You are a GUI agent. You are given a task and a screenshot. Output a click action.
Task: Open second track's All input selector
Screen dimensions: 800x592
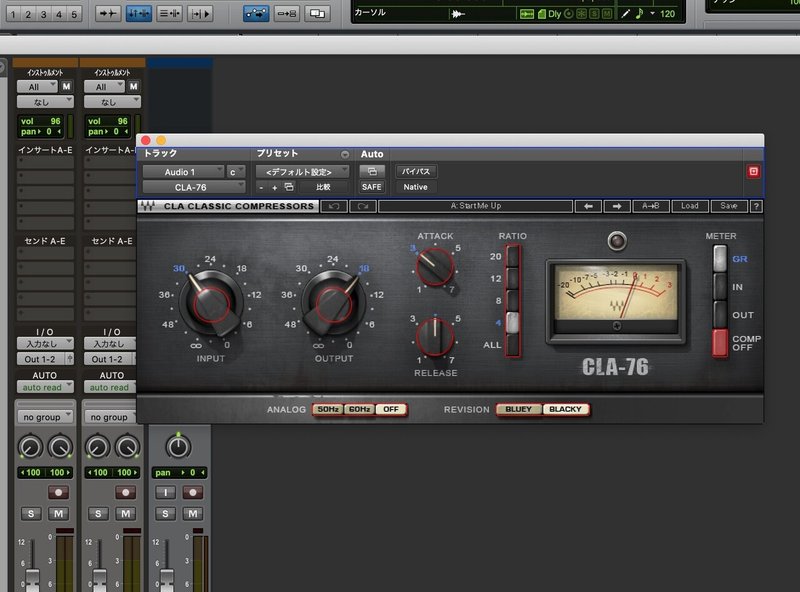(x=104, y=87)
